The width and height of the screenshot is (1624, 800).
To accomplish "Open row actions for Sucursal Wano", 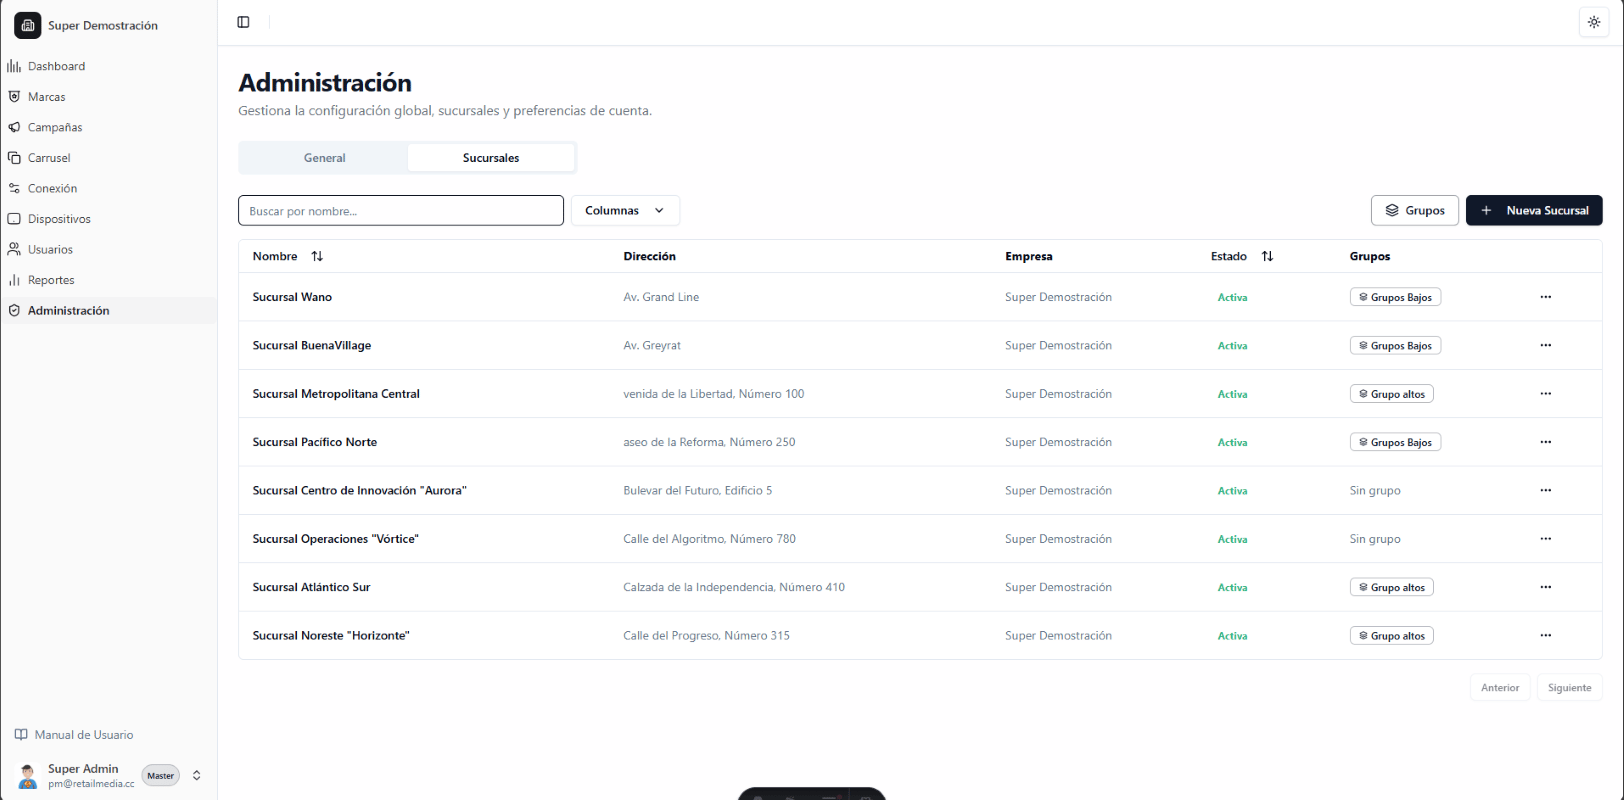I will 1545,297.
